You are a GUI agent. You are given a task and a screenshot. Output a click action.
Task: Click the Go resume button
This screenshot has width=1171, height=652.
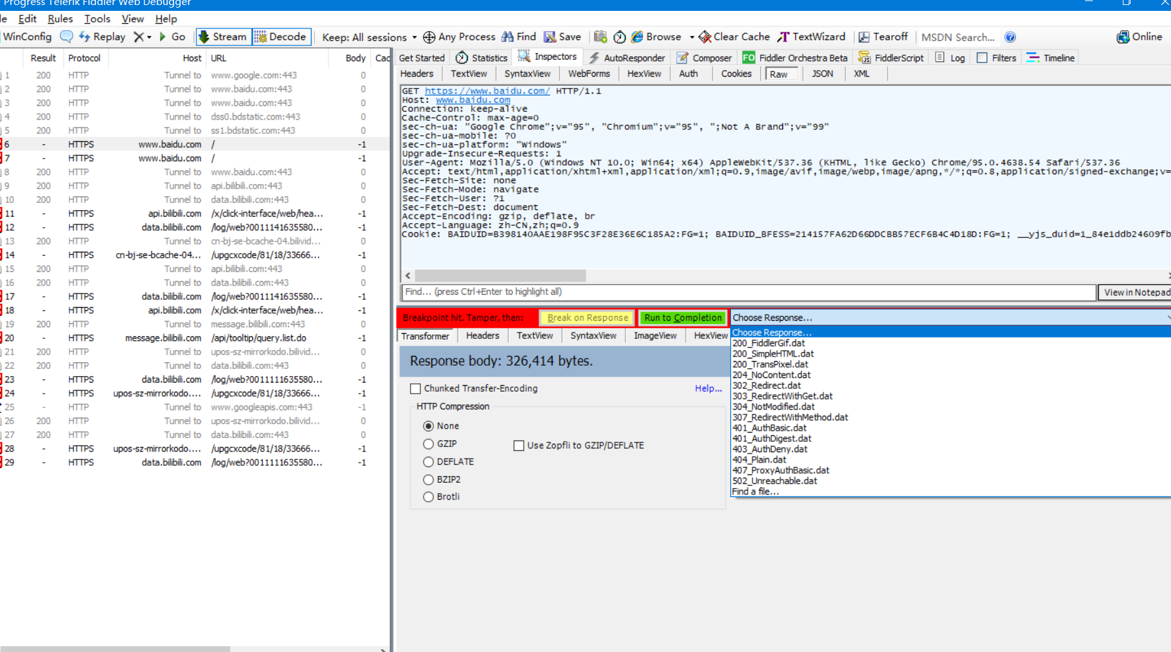[x=172, y=37]
